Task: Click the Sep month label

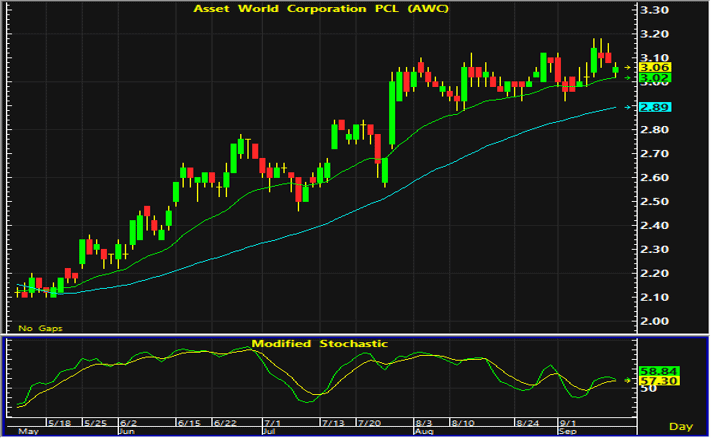Action: pyautogui.click(x=567, y=431)
